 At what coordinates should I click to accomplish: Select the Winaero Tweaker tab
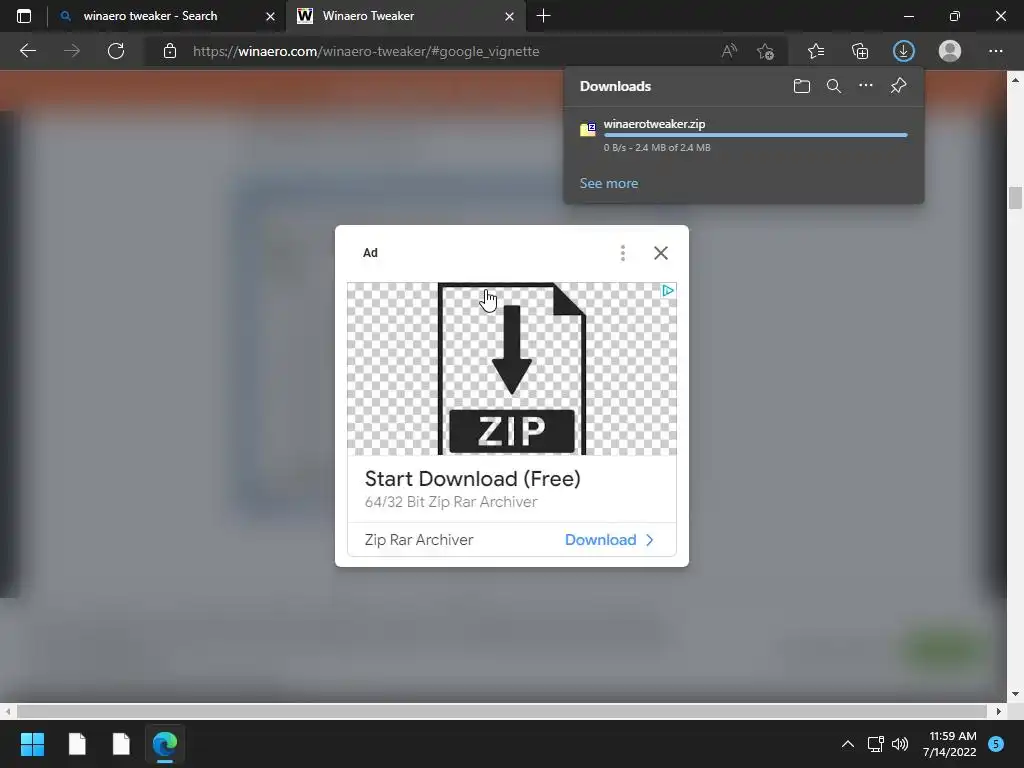[405, 16]
